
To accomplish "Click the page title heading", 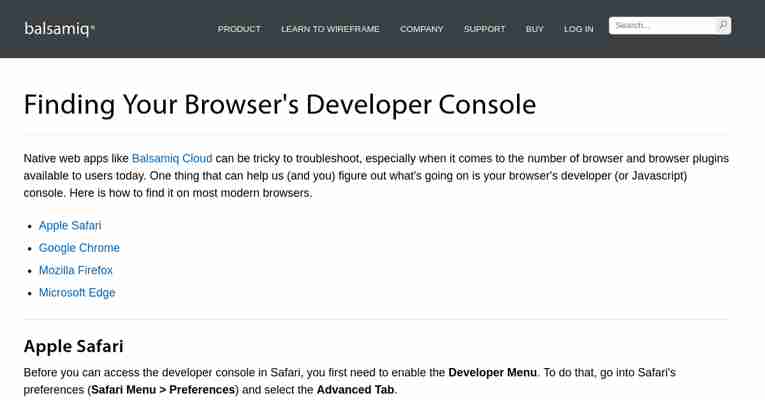I will (280, 104).
